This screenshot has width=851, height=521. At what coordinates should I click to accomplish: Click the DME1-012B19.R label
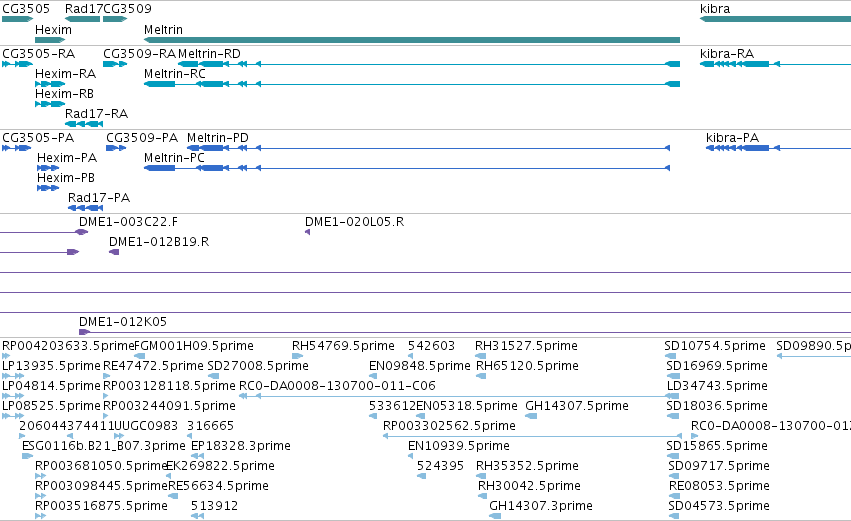pyautogui.click(x=159, y=242)
